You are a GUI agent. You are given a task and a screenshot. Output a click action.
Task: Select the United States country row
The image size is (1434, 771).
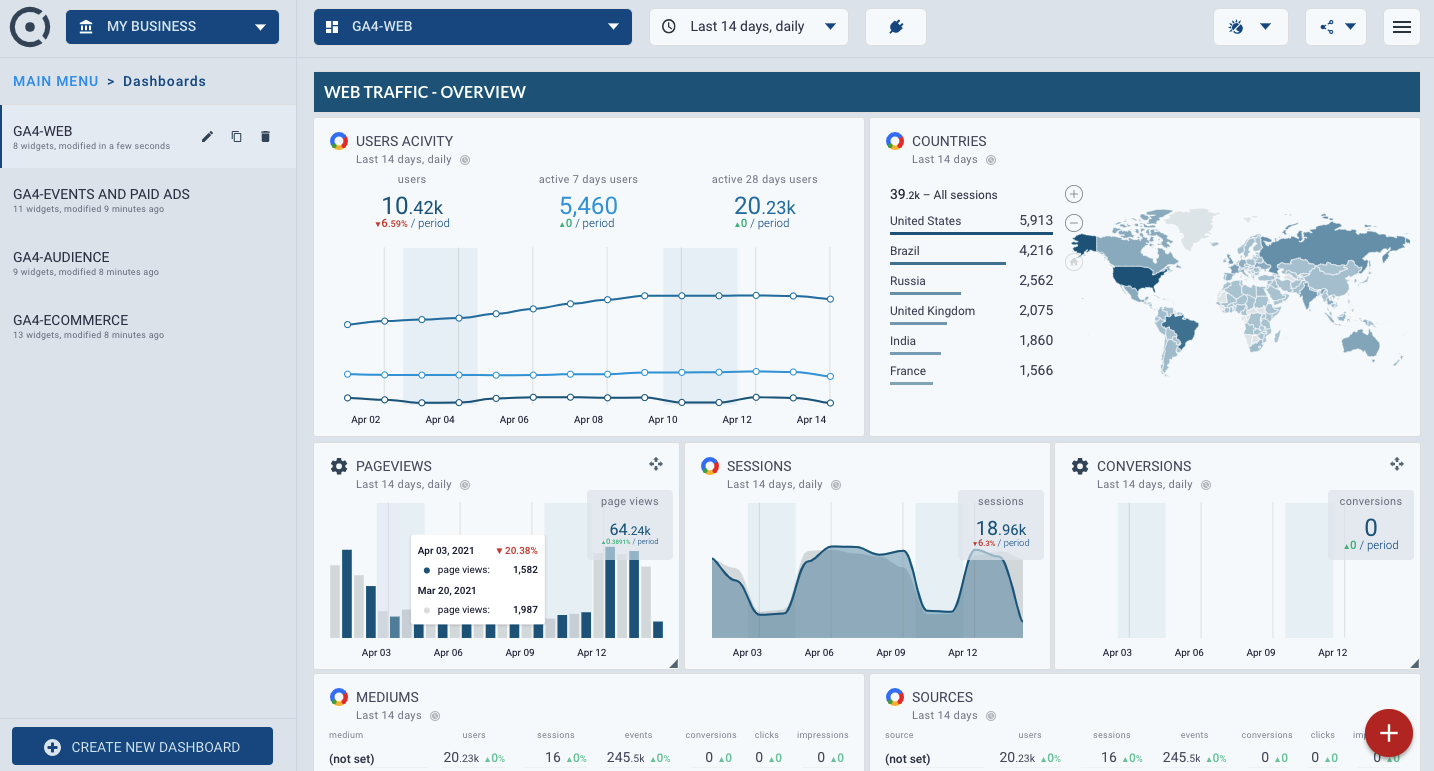[971, 222]
